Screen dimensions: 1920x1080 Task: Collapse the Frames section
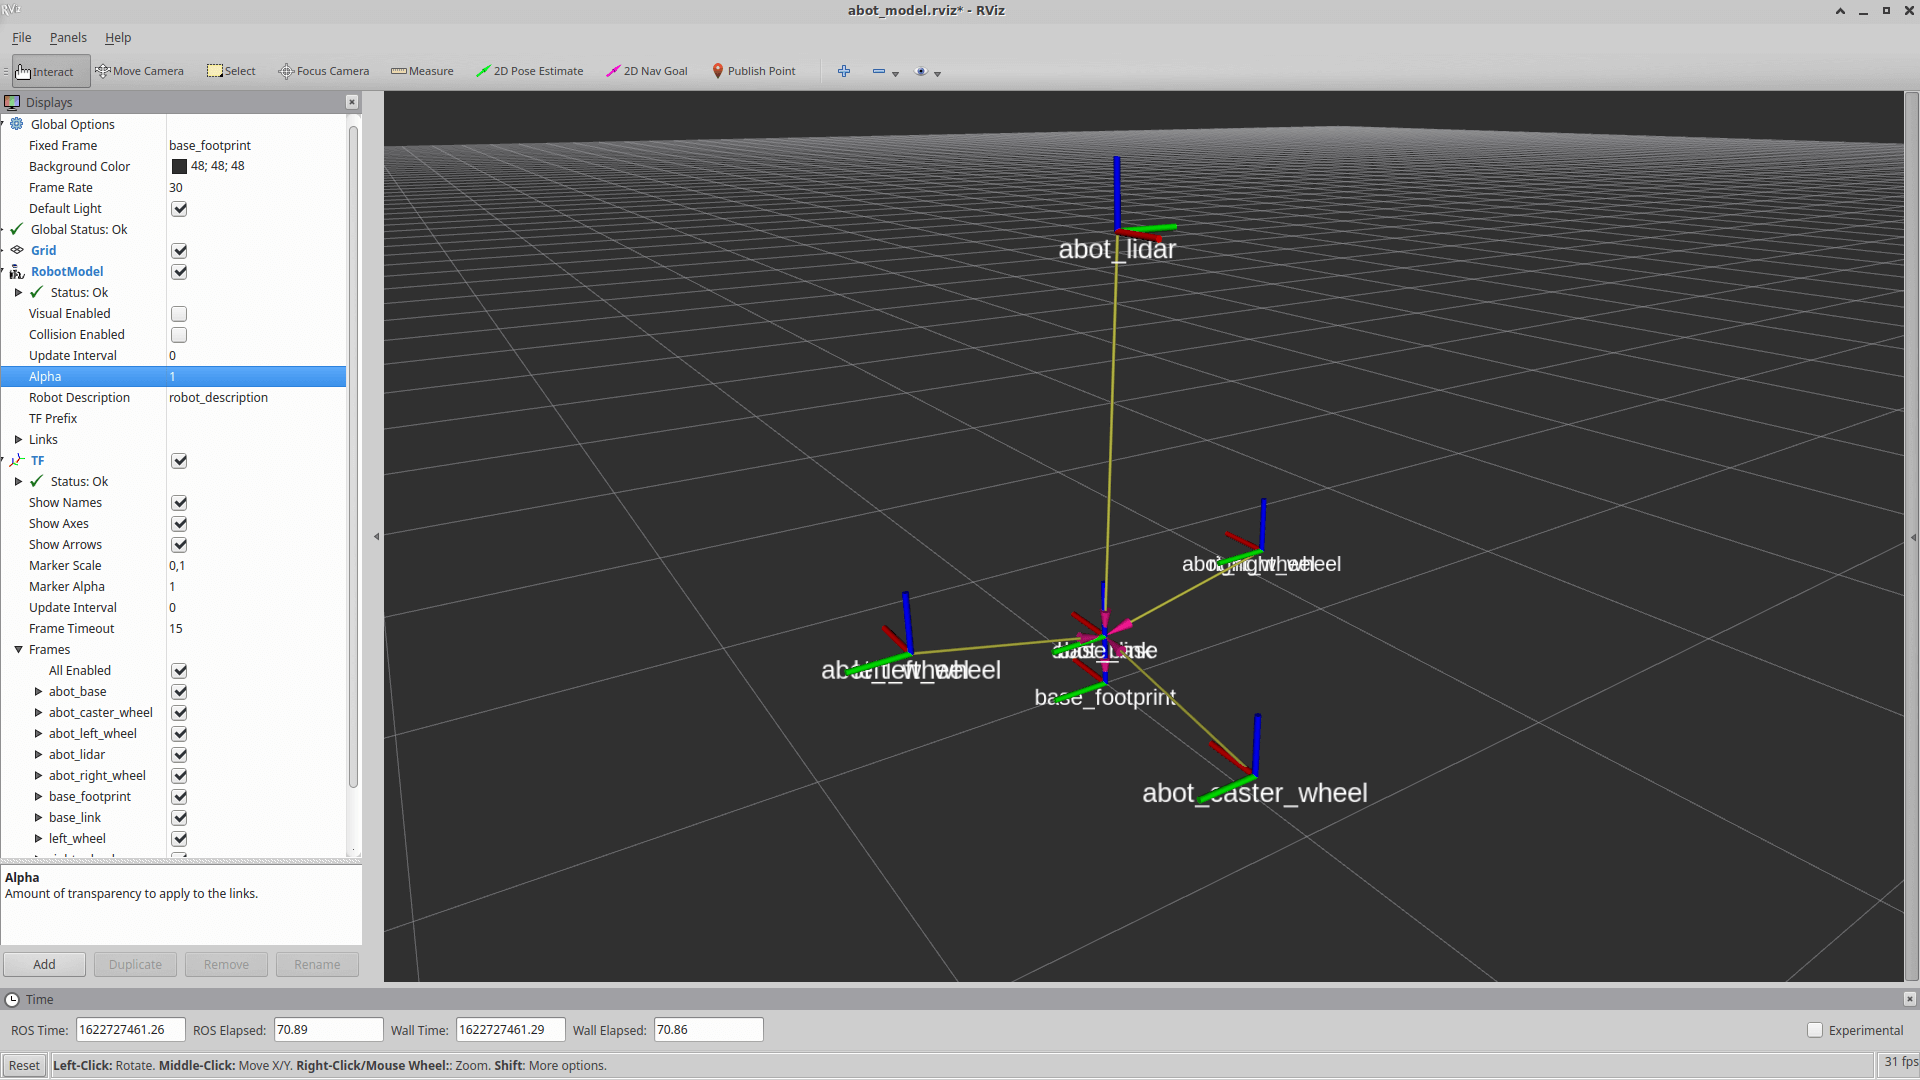coord(17,649)
